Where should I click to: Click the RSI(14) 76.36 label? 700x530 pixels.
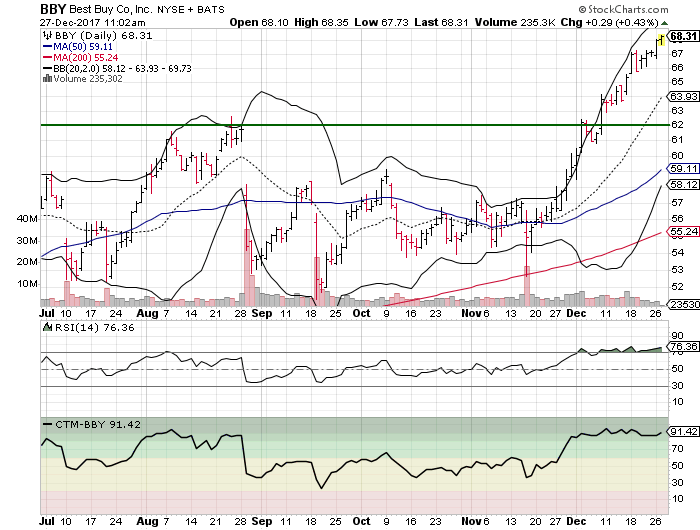(x=94, y=328)
